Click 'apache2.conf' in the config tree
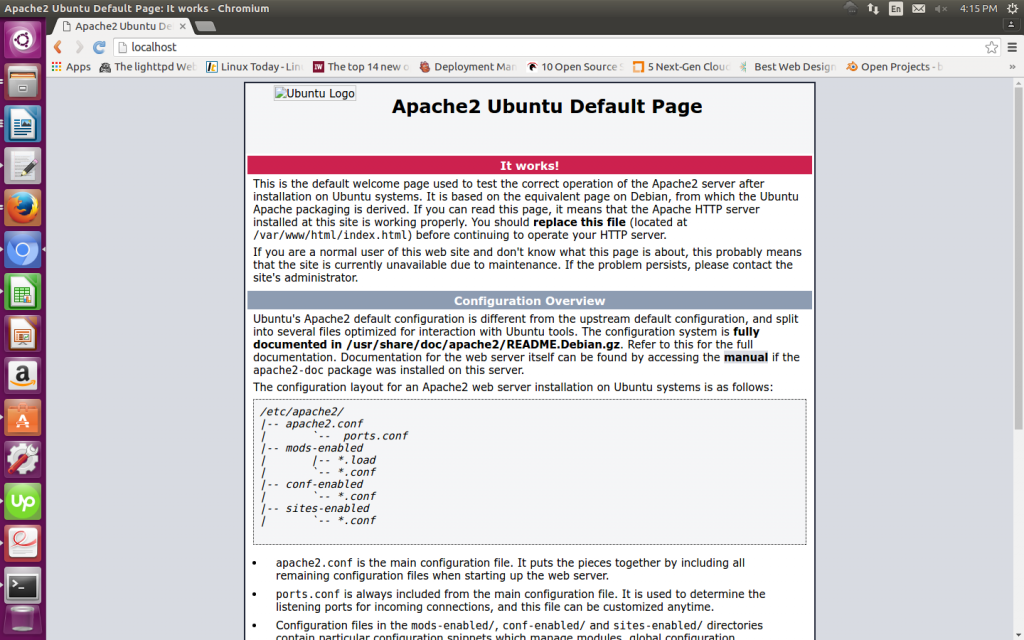The height and width of the screenshot is (640, 1024). pyautogui.click(x=324, y=424)
